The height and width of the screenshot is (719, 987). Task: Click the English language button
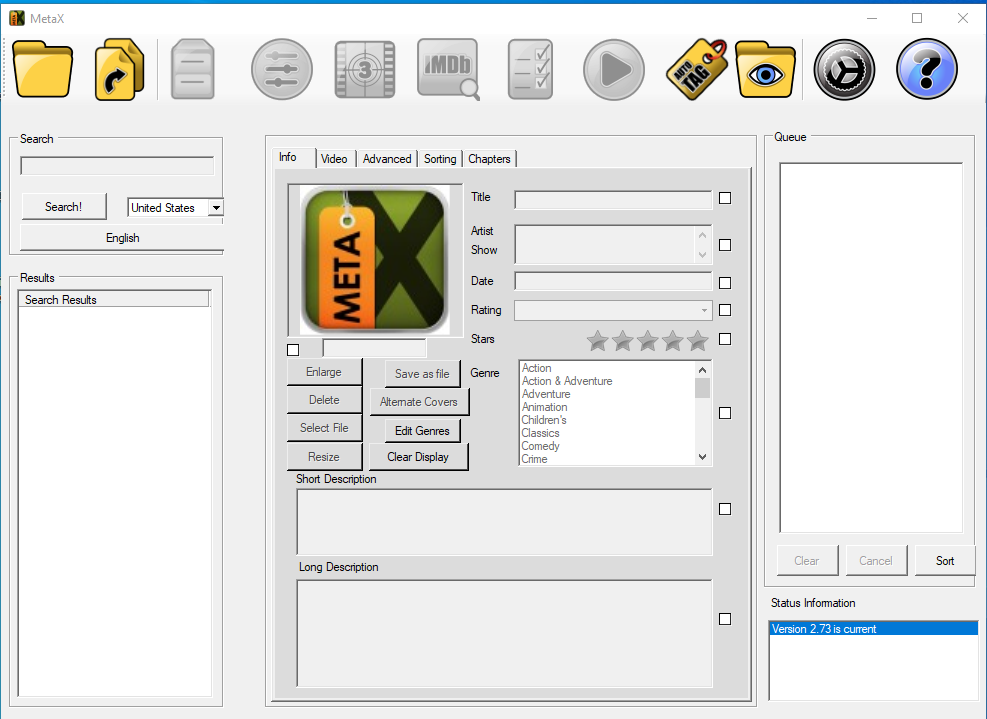coord(122,238)
